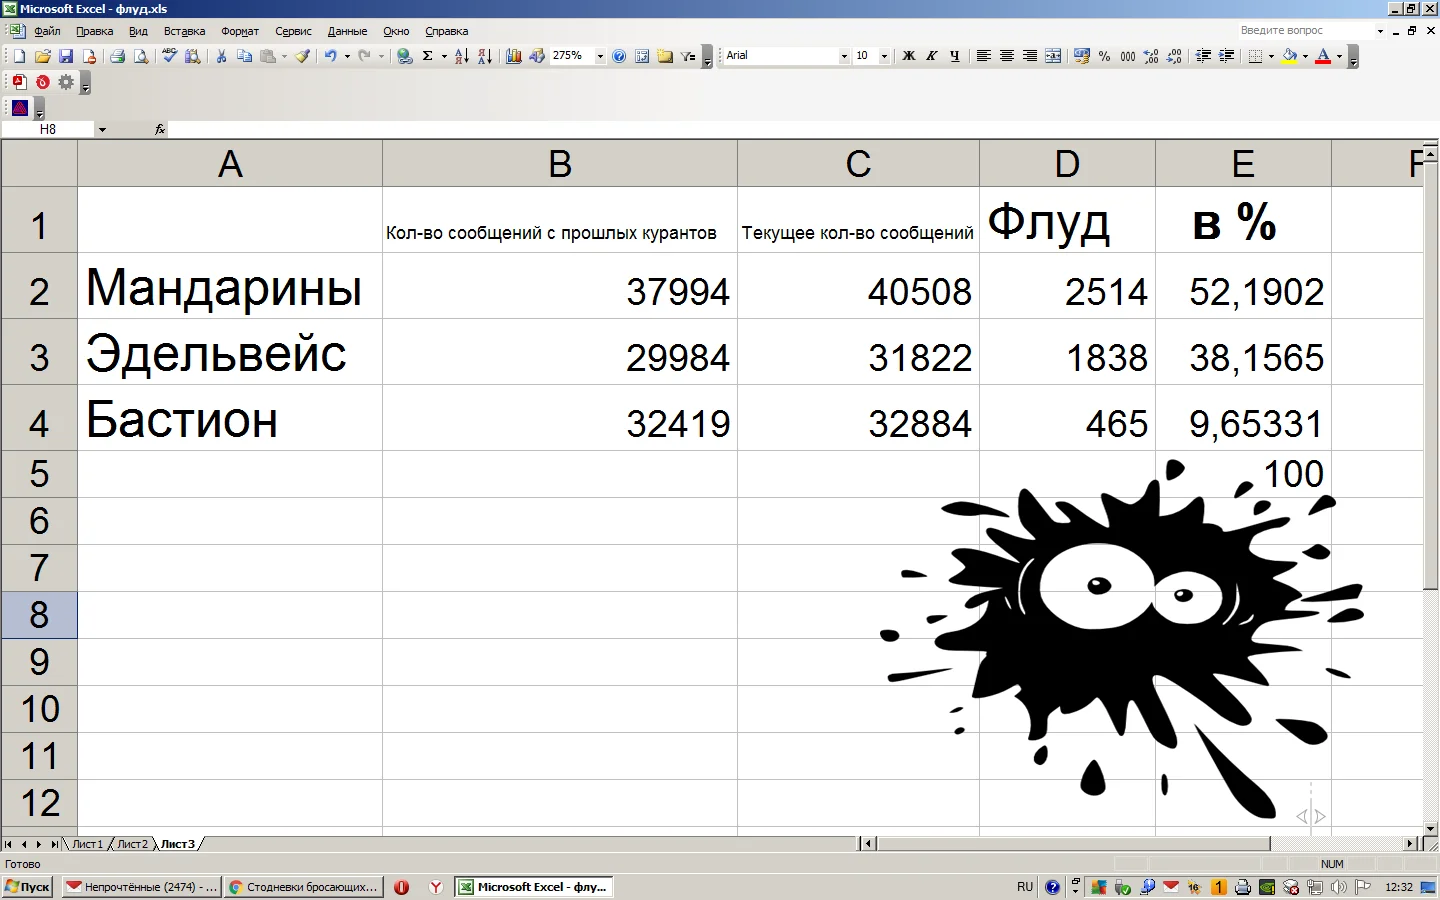
Task: Launch the Chart Wizard icon
Action: click(513, 56)
